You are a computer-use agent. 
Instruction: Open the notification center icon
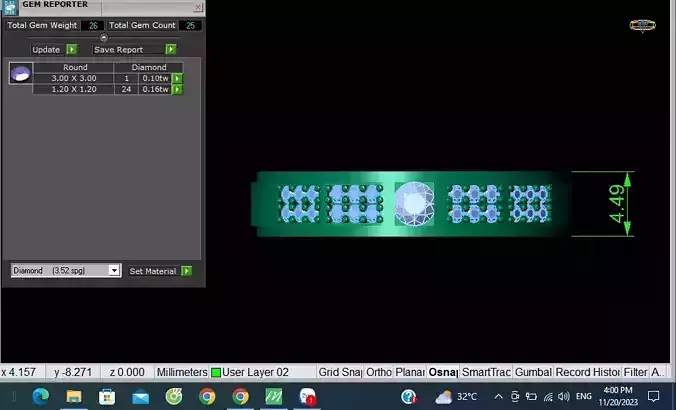pos(654,396)
